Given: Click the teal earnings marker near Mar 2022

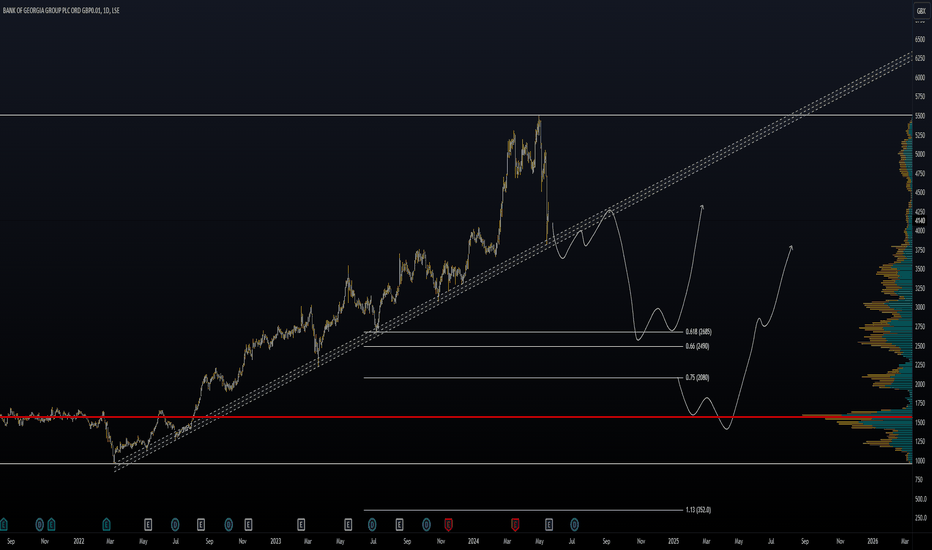Looking at the screenshot, I should pyautogui.click(x=106, y=524).
